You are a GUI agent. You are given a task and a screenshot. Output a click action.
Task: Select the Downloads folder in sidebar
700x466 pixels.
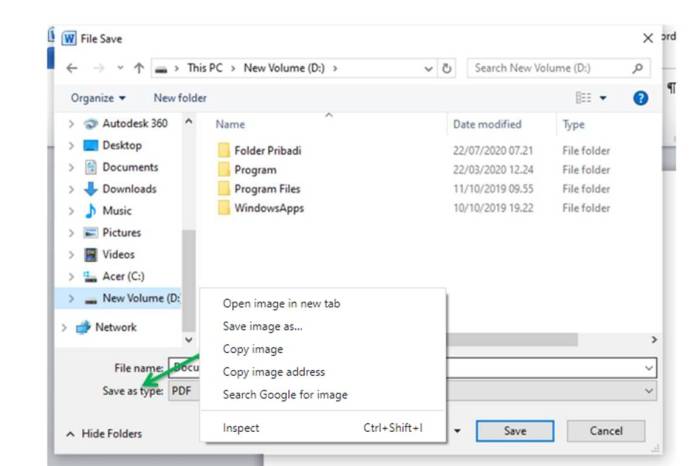pyautogui.click(x=129, y=189)
